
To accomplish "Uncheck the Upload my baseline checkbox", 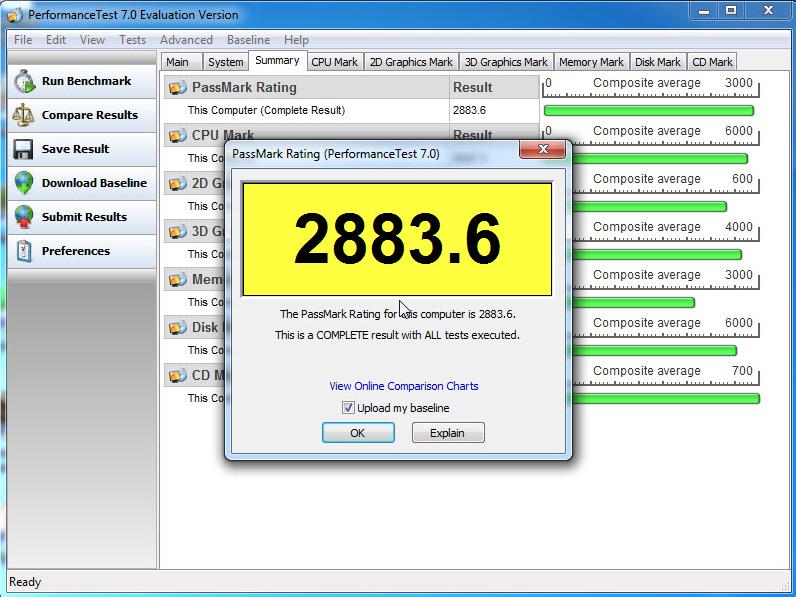I will click(x=348, y=408).
